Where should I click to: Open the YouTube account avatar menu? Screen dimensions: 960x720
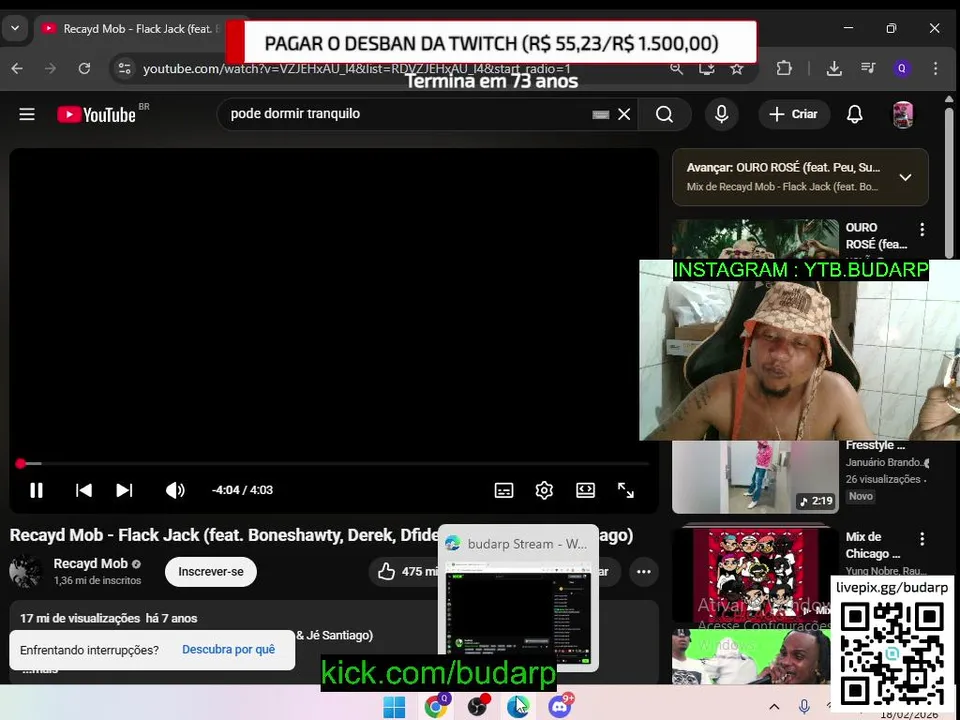903,114
